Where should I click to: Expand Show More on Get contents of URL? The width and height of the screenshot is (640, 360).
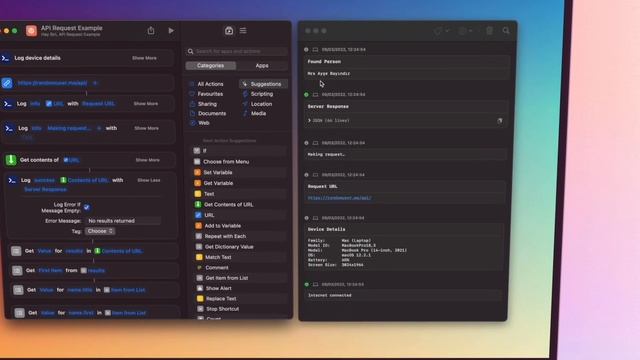pos(148,160)
